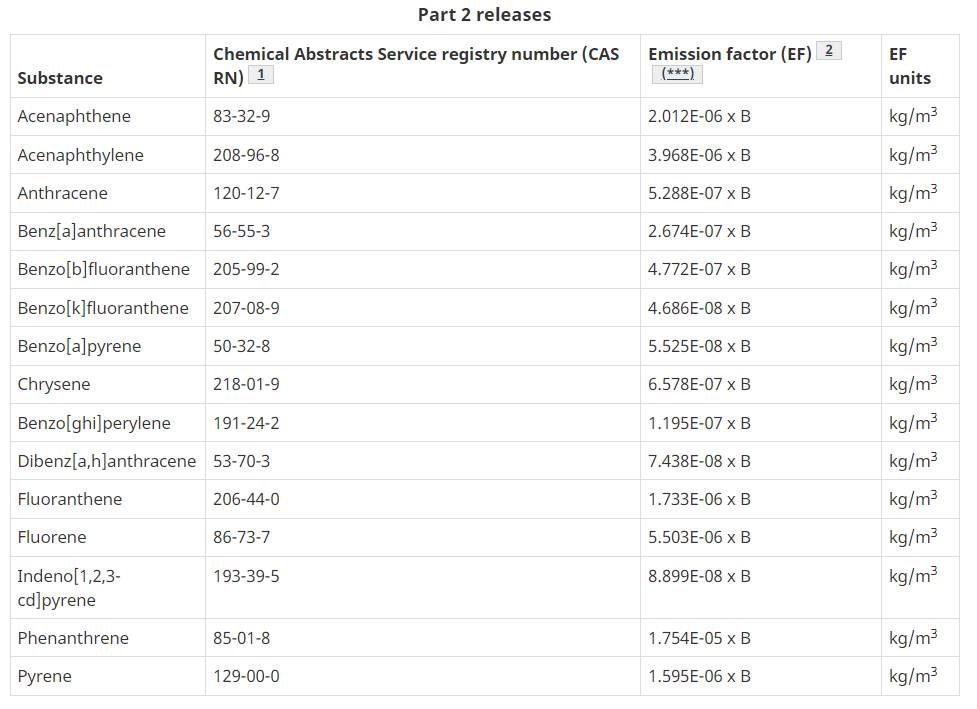Click CAS number 53-70-3
Viewport: 977px width, 709px height.
[x=242, y=461]
